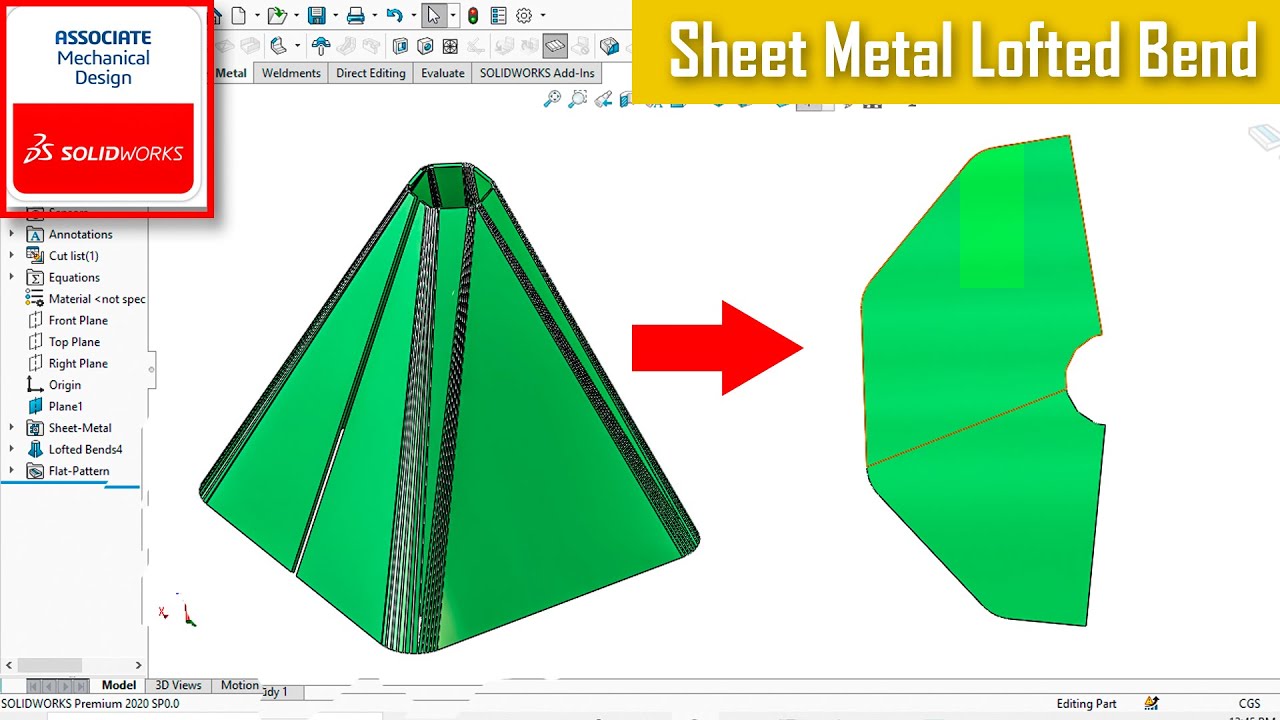Click Zoom to Area magnifier icon
Image resolution: width=1280 pixels, height=720 pixels.
click(577, 99)
